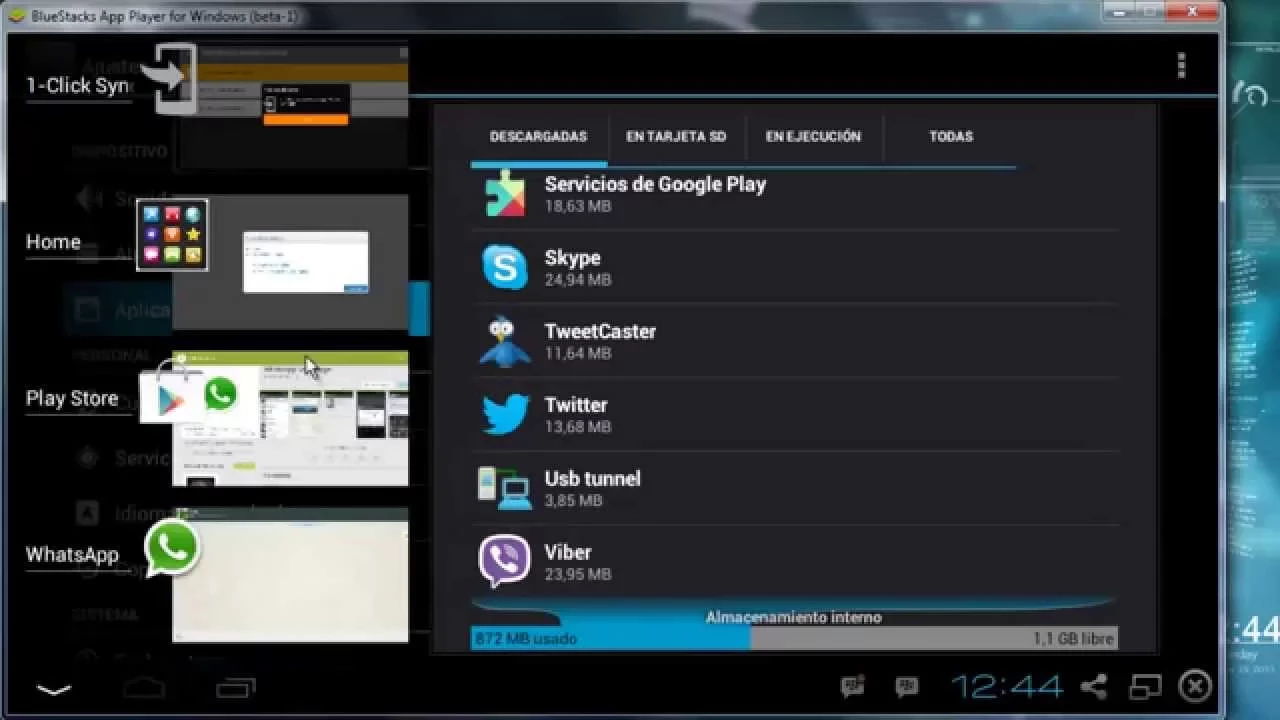Viewport: 1280px width, 720px height.
Task: Click the WhatsApp label in recents
Action: point(72,555)
